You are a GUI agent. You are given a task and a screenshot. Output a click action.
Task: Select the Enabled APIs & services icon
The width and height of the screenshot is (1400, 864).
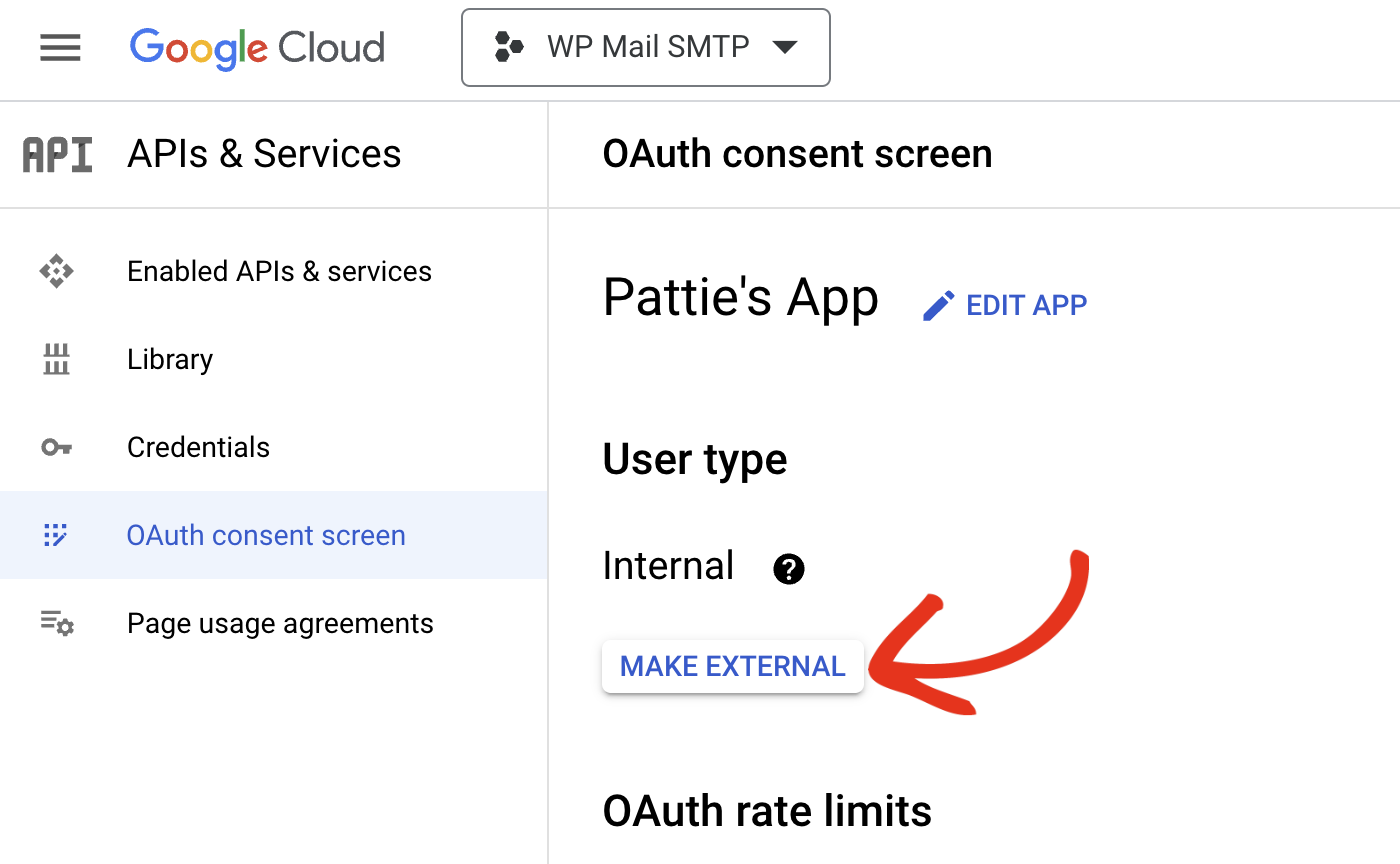57,270
